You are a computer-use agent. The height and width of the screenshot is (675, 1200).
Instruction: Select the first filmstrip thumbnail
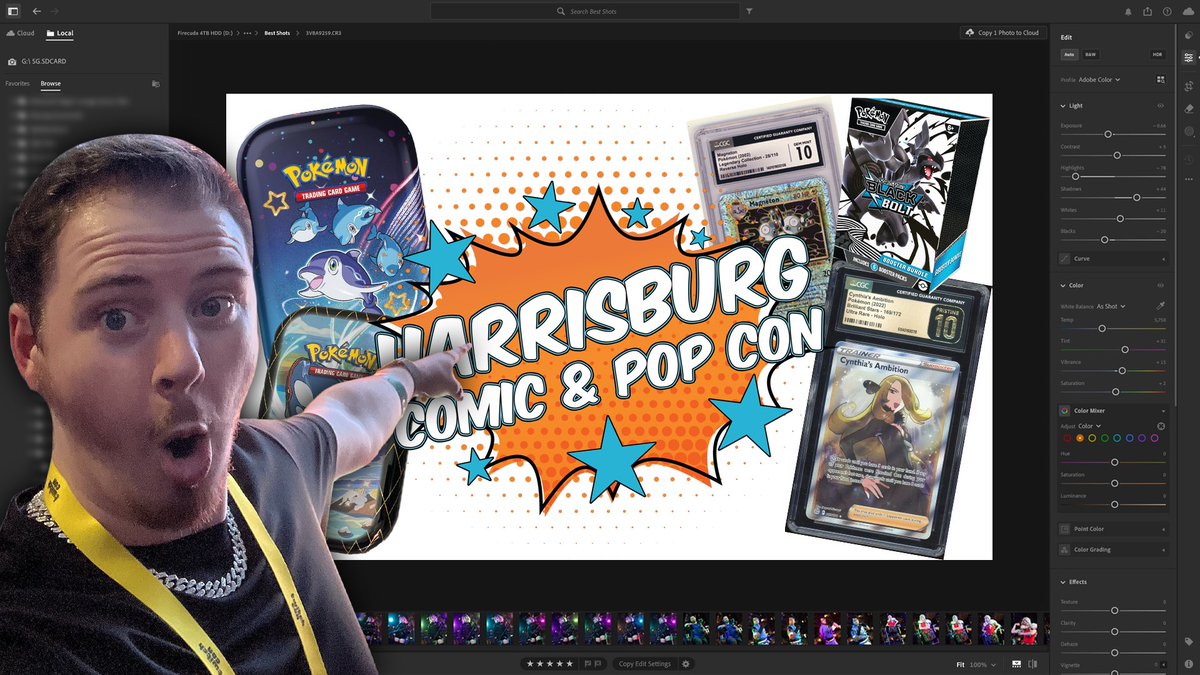(x=372, y=628)
